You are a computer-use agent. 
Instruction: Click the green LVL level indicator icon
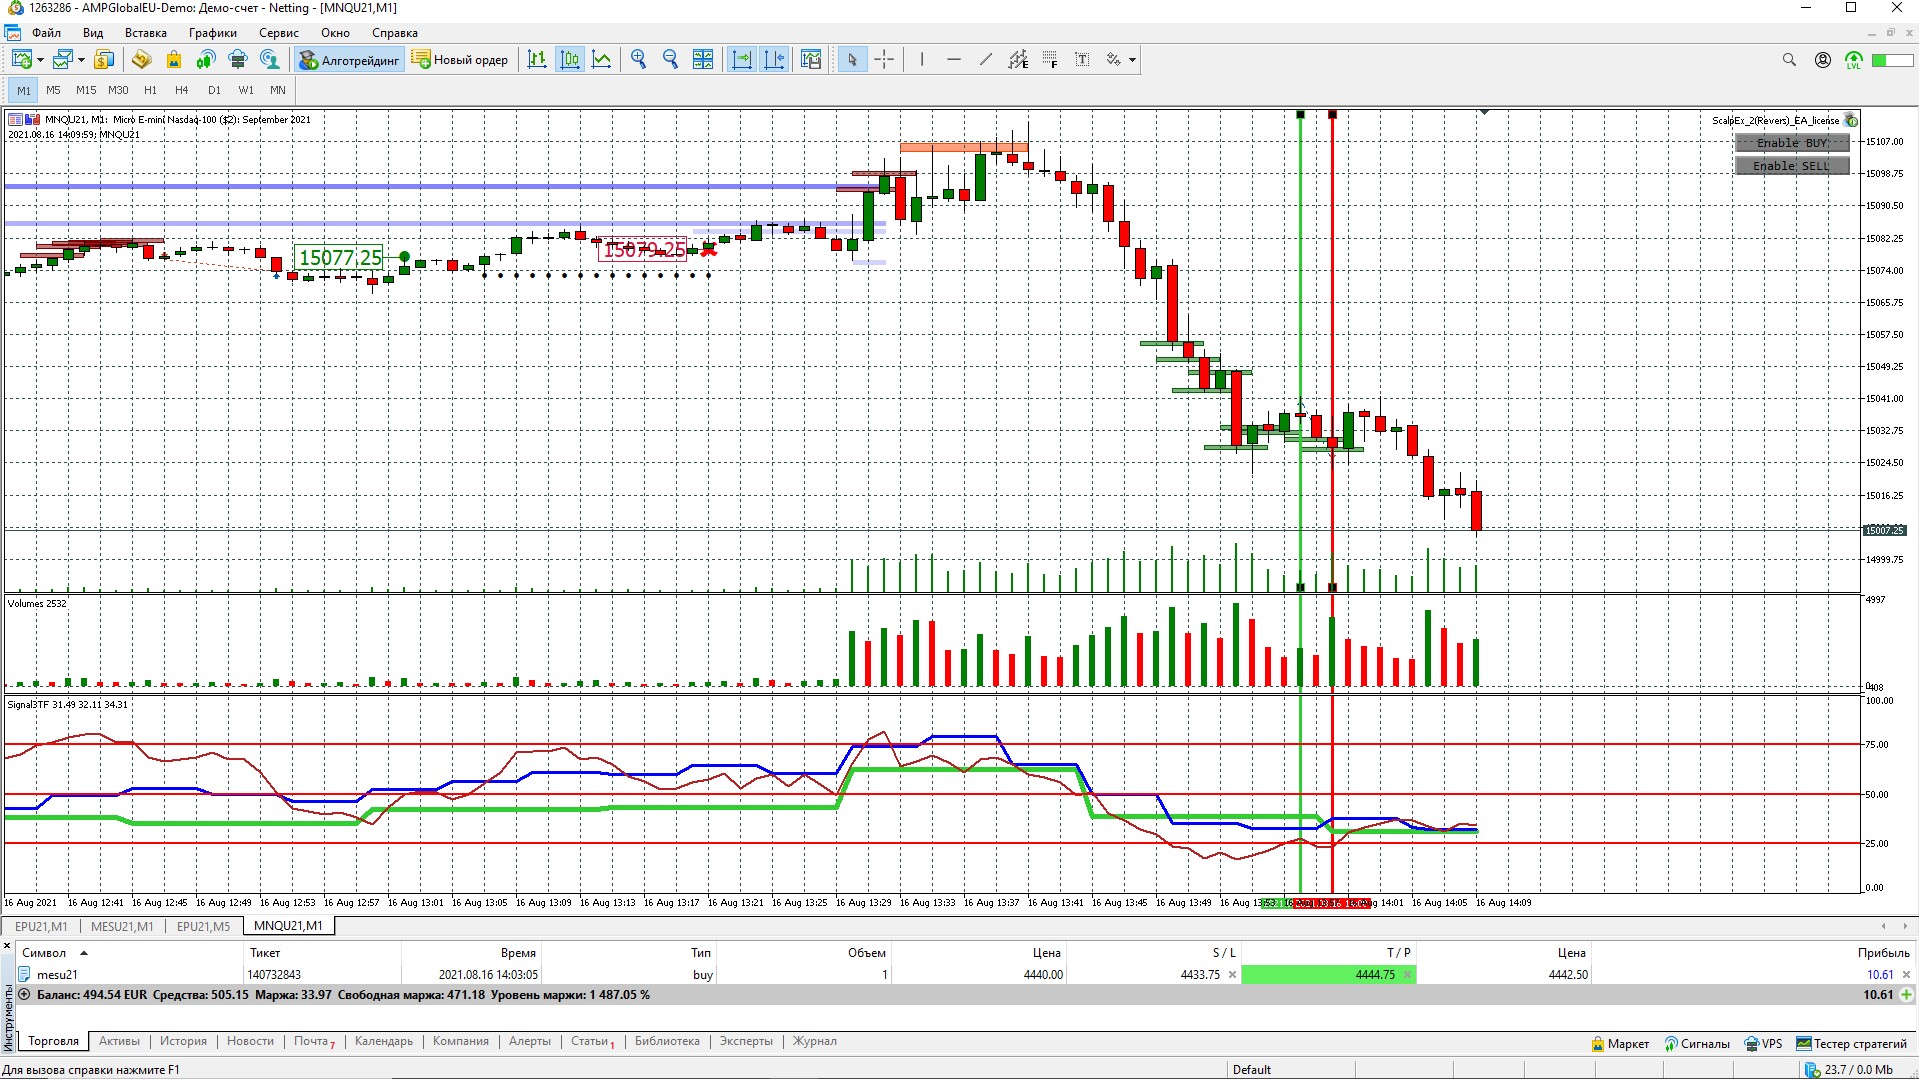(x=1854, y=60)
